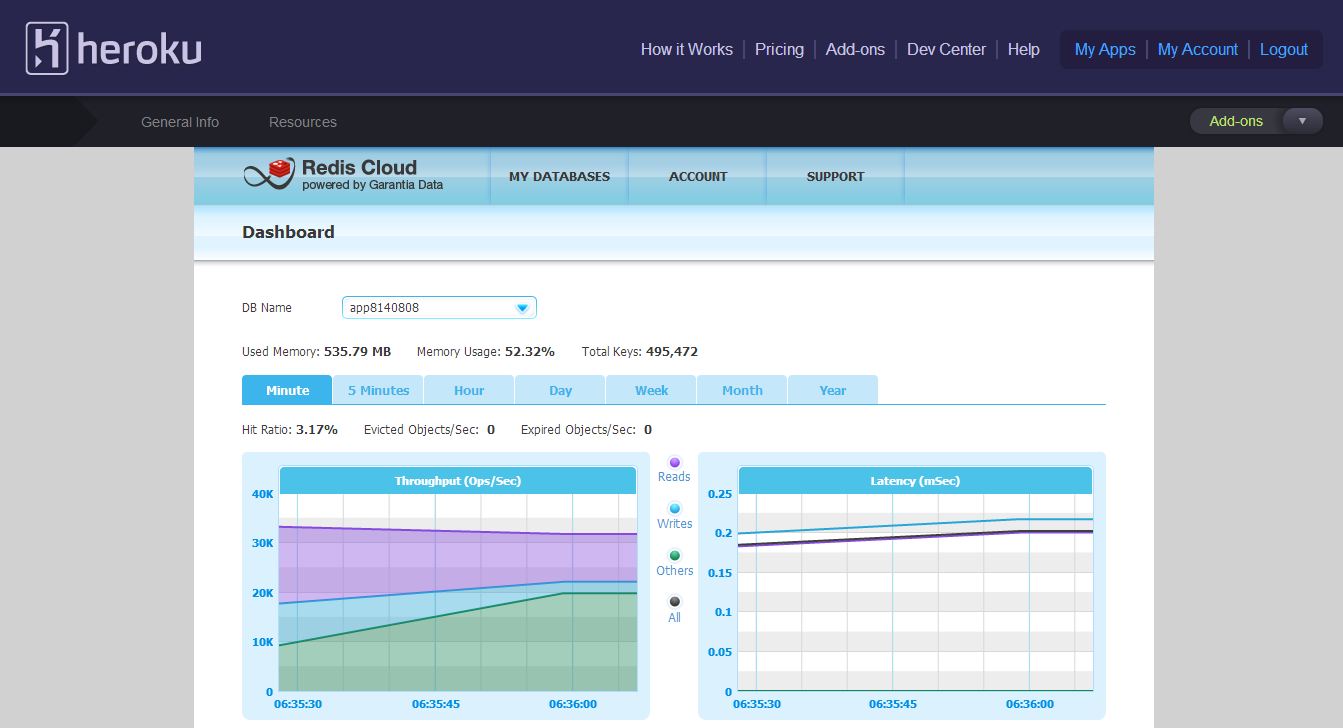This screenshot has width=1343, height=728.
Task: Click the Used Memory value 535.79 MB
Action: pyautogui.click(x=358, y=352)
